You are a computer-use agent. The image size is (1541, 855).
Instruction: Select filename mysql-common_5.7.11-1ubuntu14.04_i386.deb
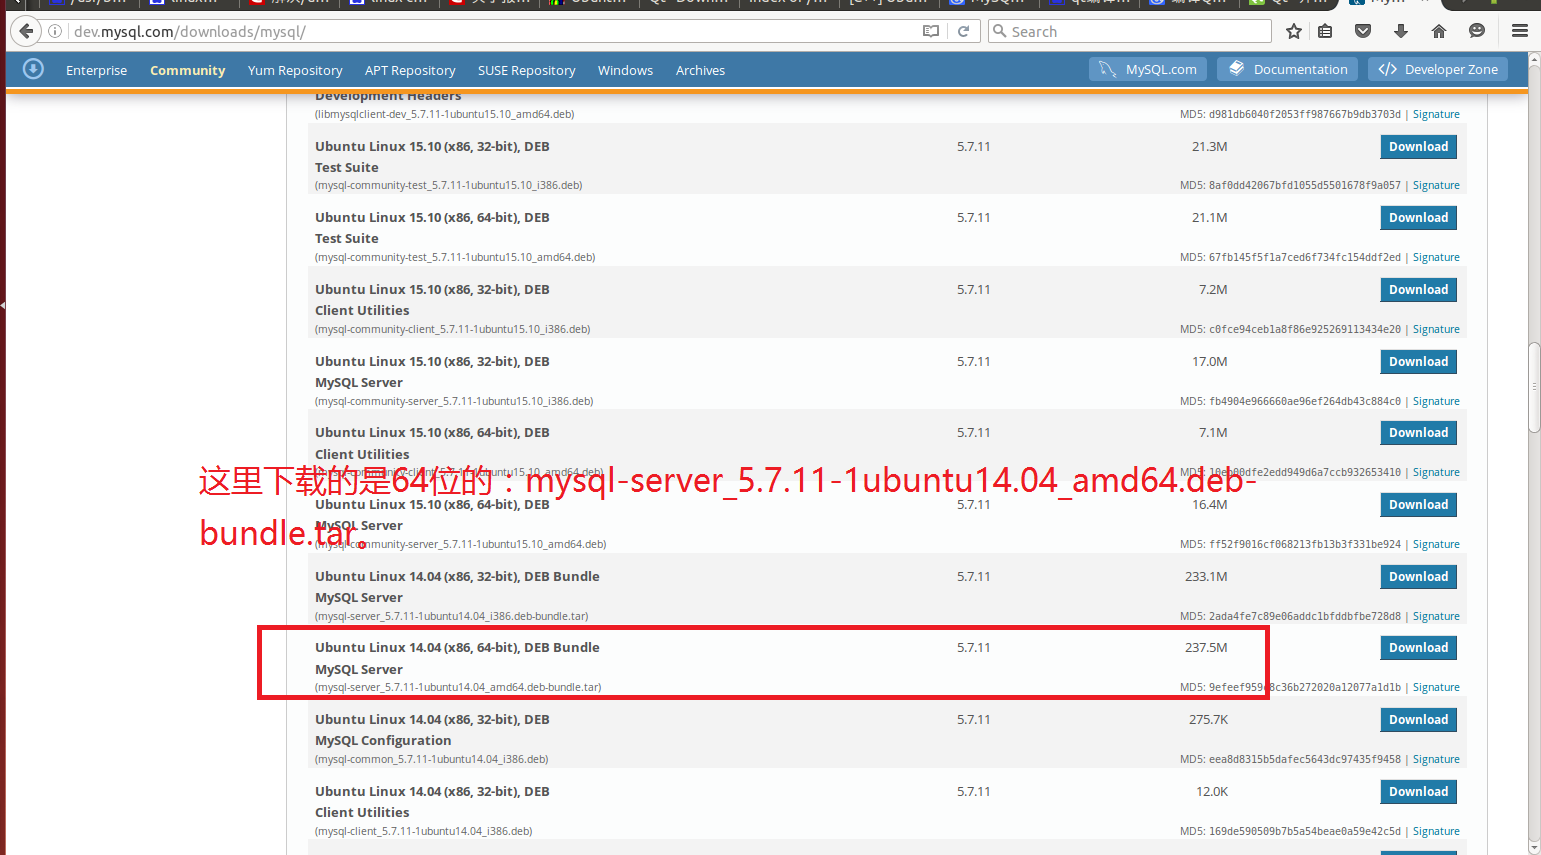(x=432, y=759)
